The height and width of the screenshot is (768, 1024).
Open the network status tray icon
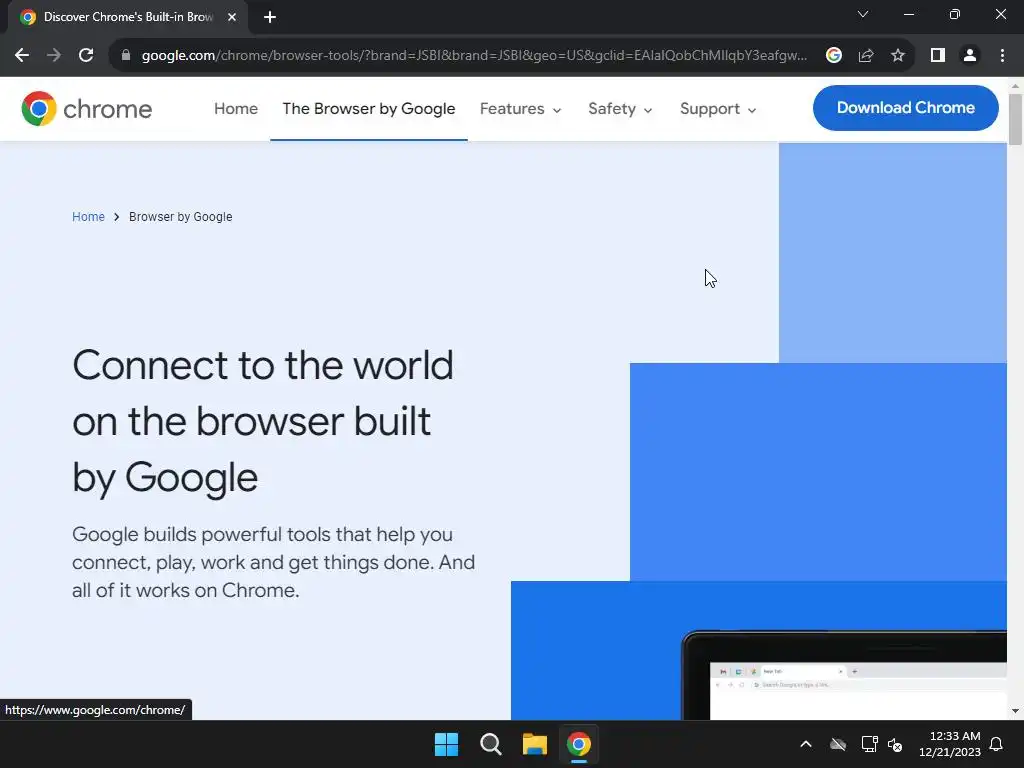click(869, 744)
